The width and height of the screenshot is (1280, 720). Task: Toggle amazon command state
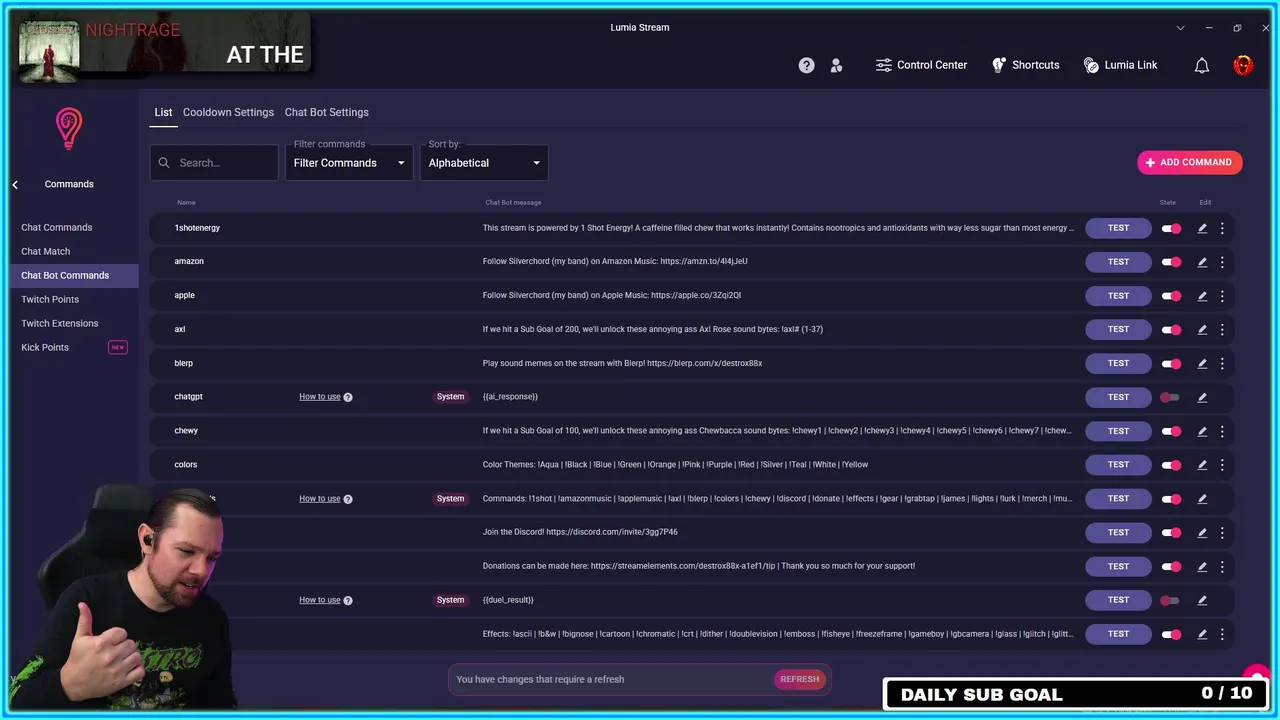(1171, 262)
